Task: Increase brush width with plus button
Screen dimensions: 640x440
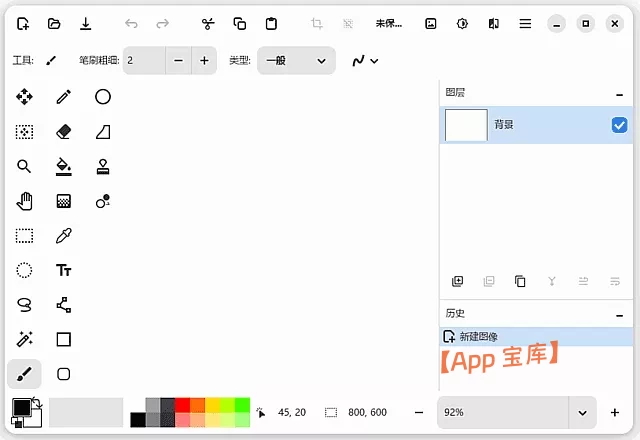Action: point(204,61)
